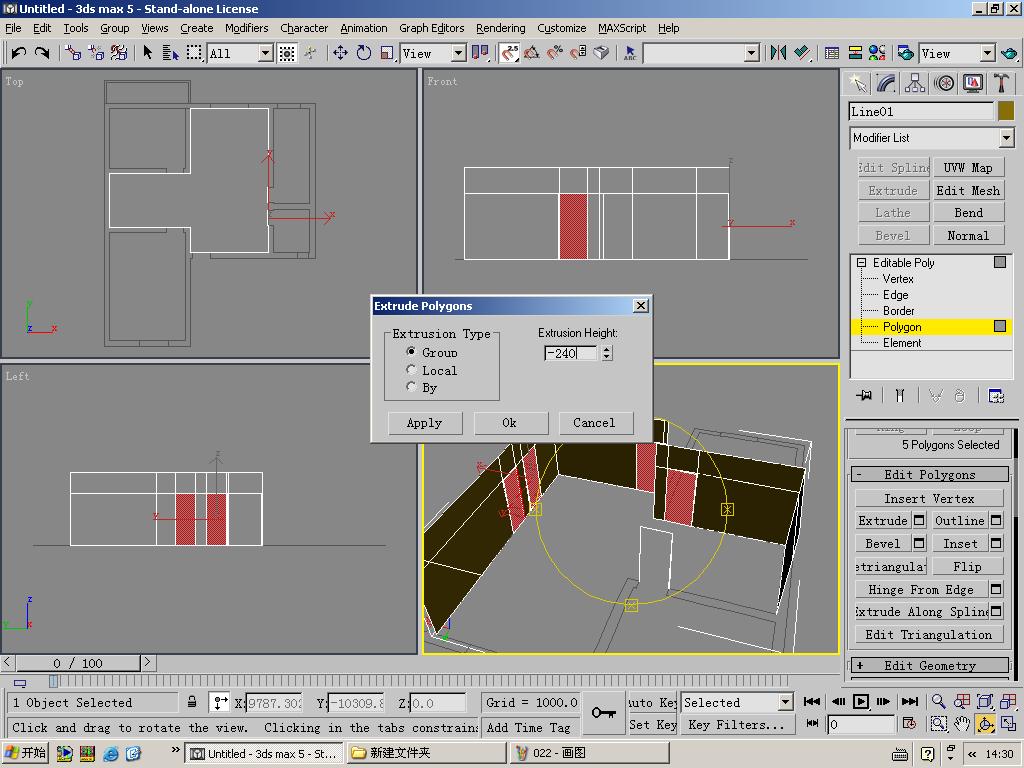Click the Play Animation button

tap(861, 701)
